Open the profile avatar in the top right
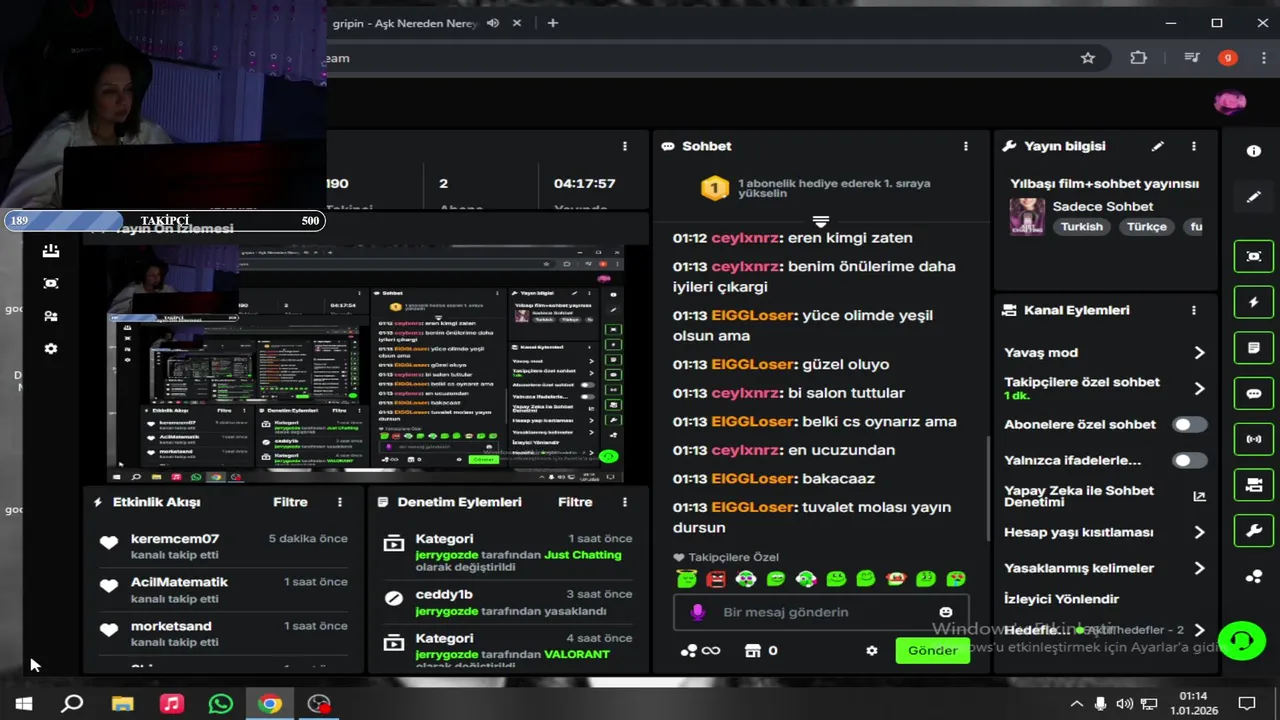 pyautogui.click(x=1229, y=102)
